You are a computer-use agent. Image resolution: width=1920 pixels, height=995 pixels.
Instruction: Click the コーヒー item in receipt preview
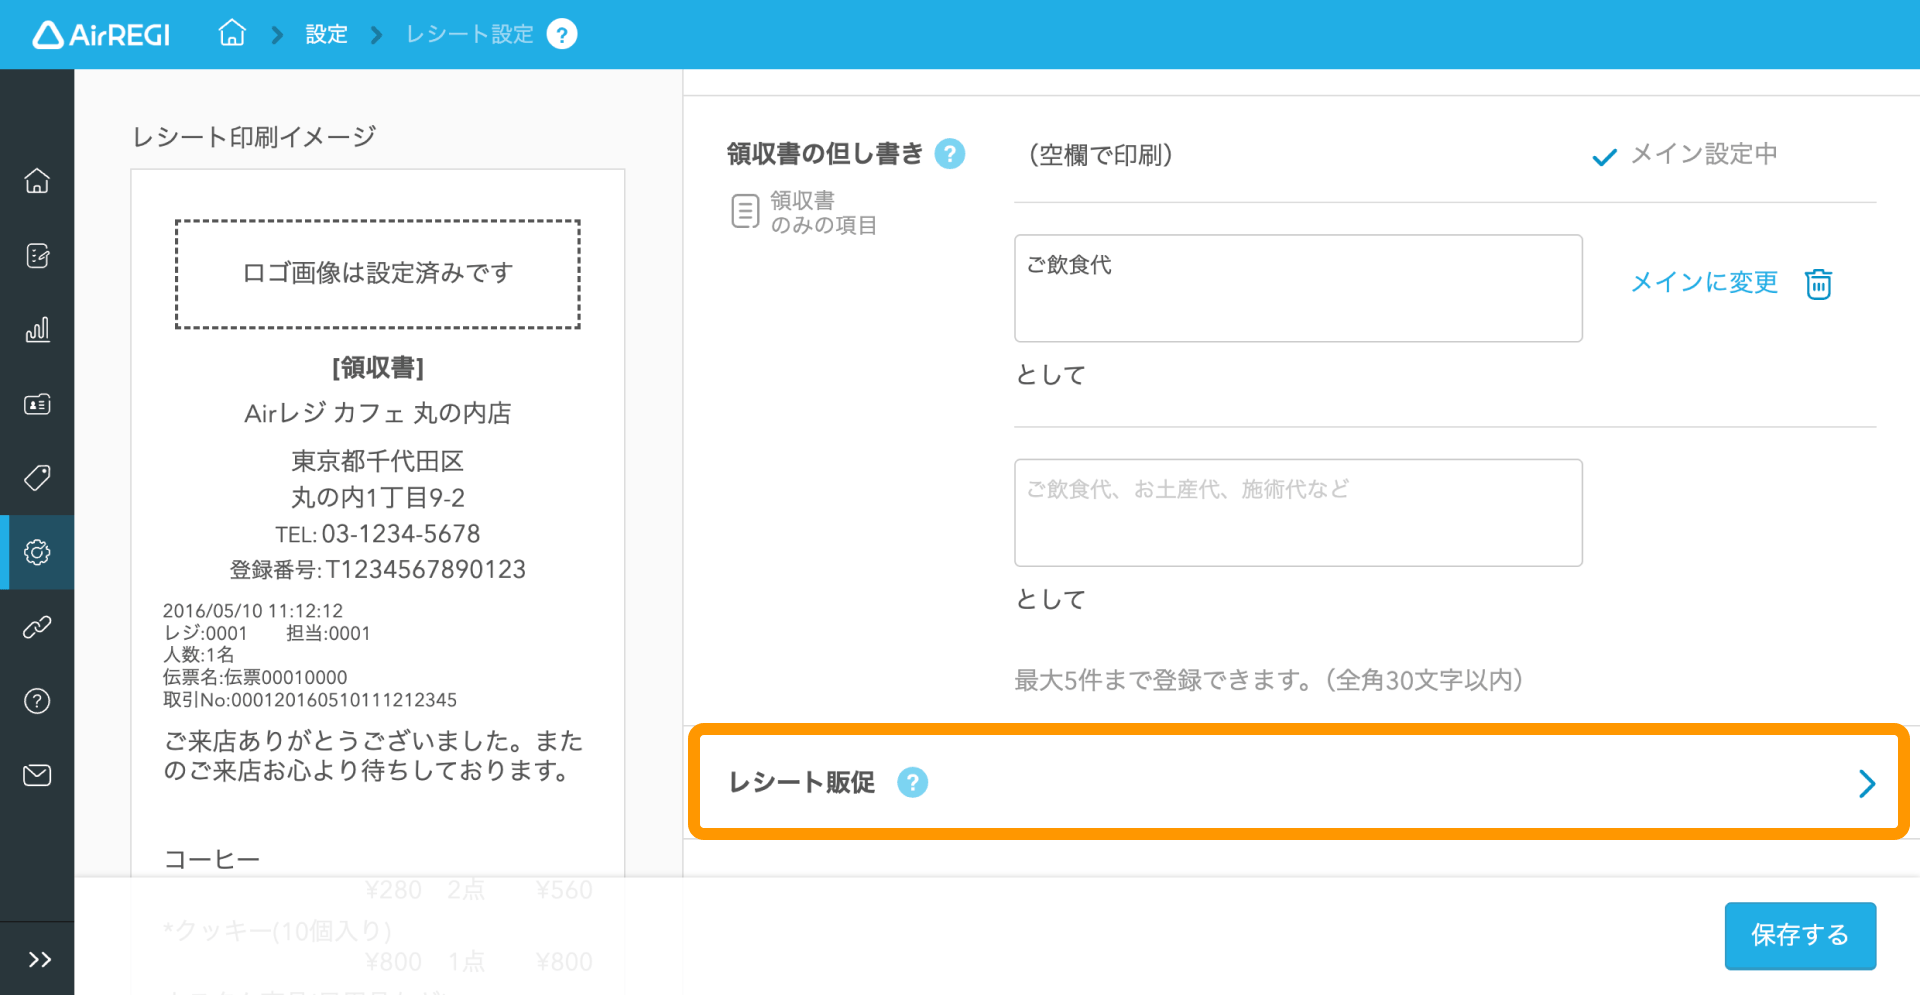click(x=212, y=860)
